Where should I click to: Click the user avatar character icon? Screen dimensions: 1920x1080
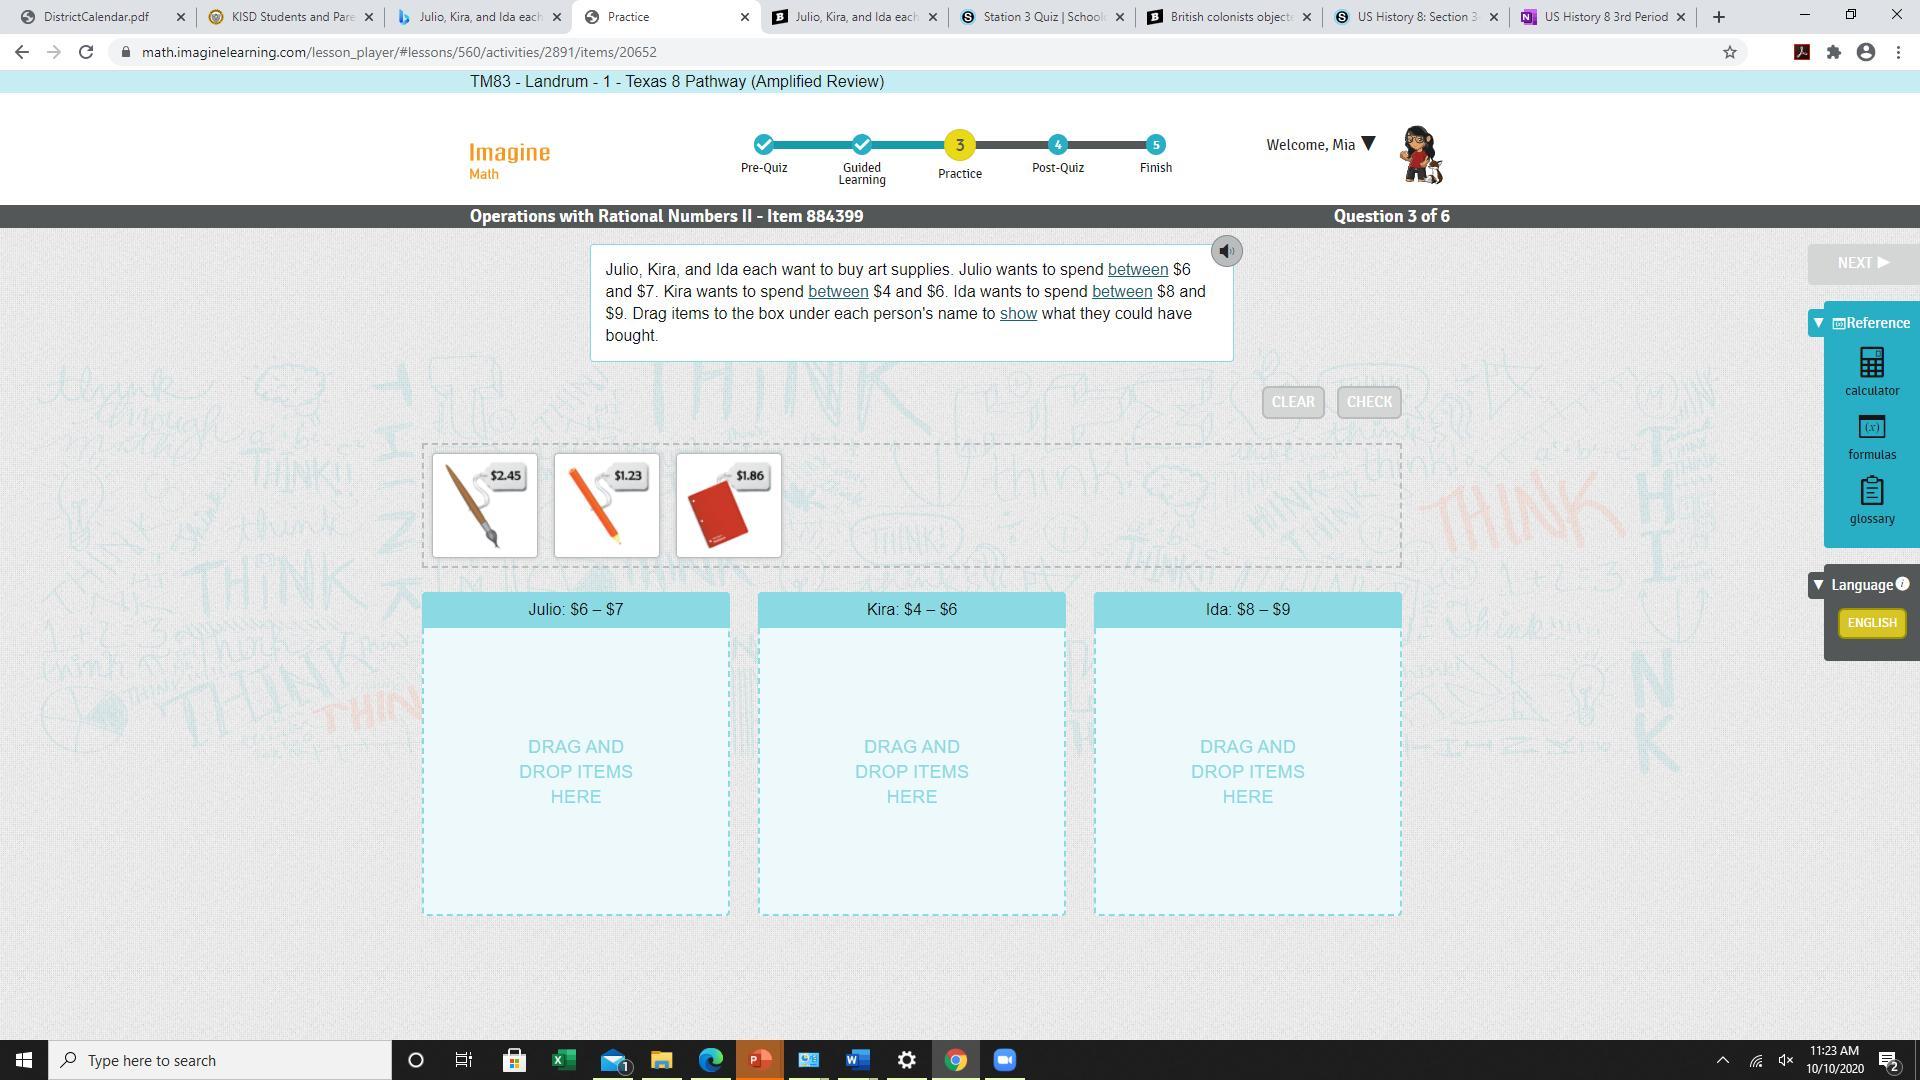coord(1421,155)
